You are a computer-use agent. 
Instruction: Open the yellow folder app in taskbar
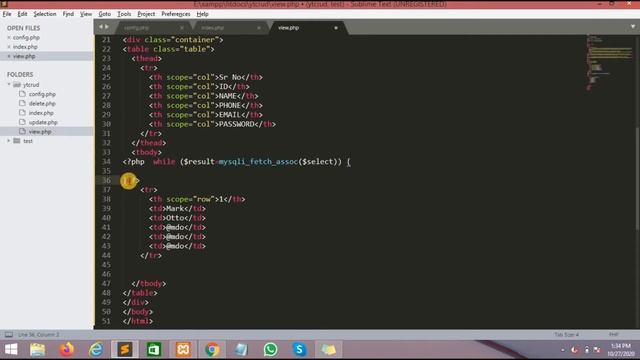click(x=329, y=350)
